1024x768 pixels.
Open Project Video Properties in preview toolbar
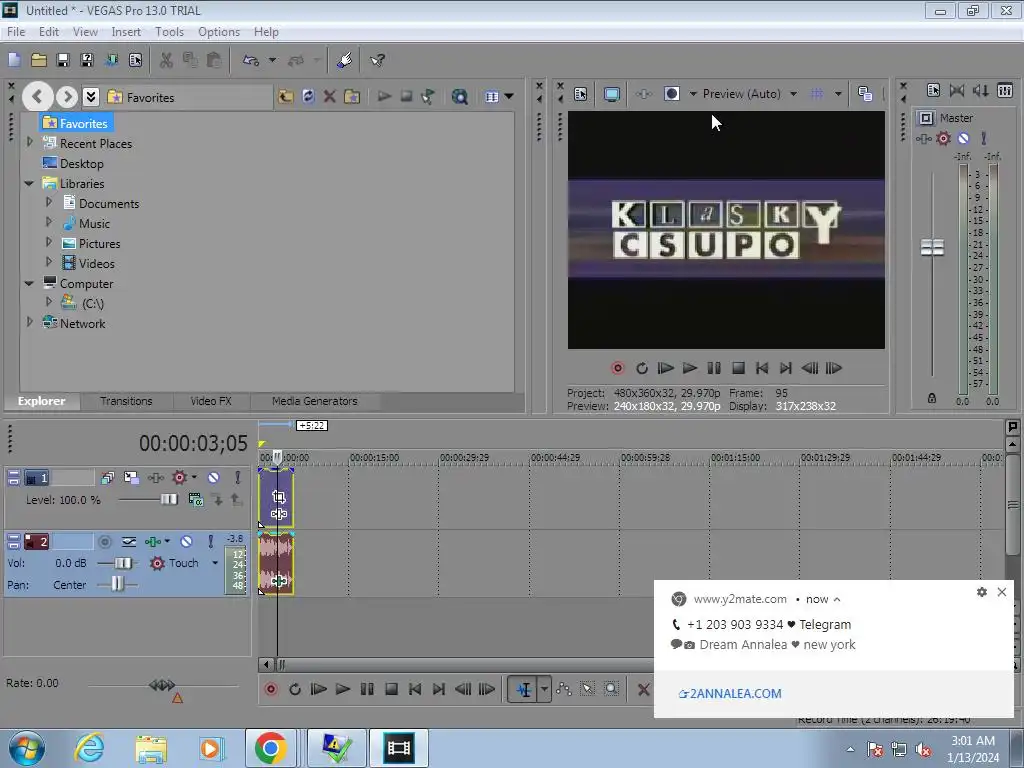click(581, 94)
